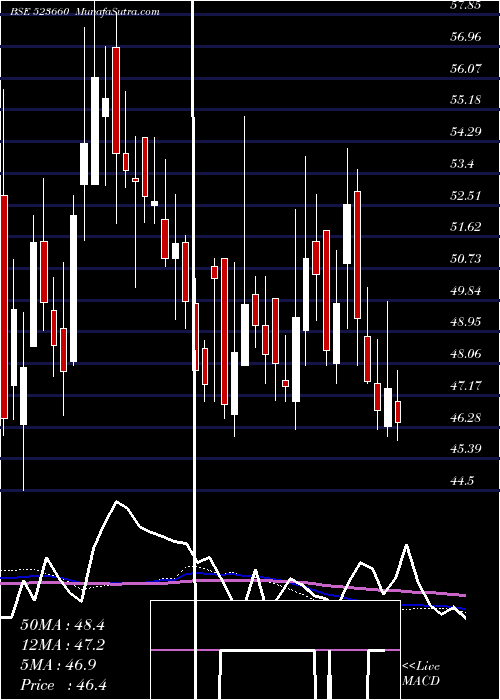Click the 52.51 price axis label
Image resolution: width=500 pixels, height=700 pixels.
[466, 196]
